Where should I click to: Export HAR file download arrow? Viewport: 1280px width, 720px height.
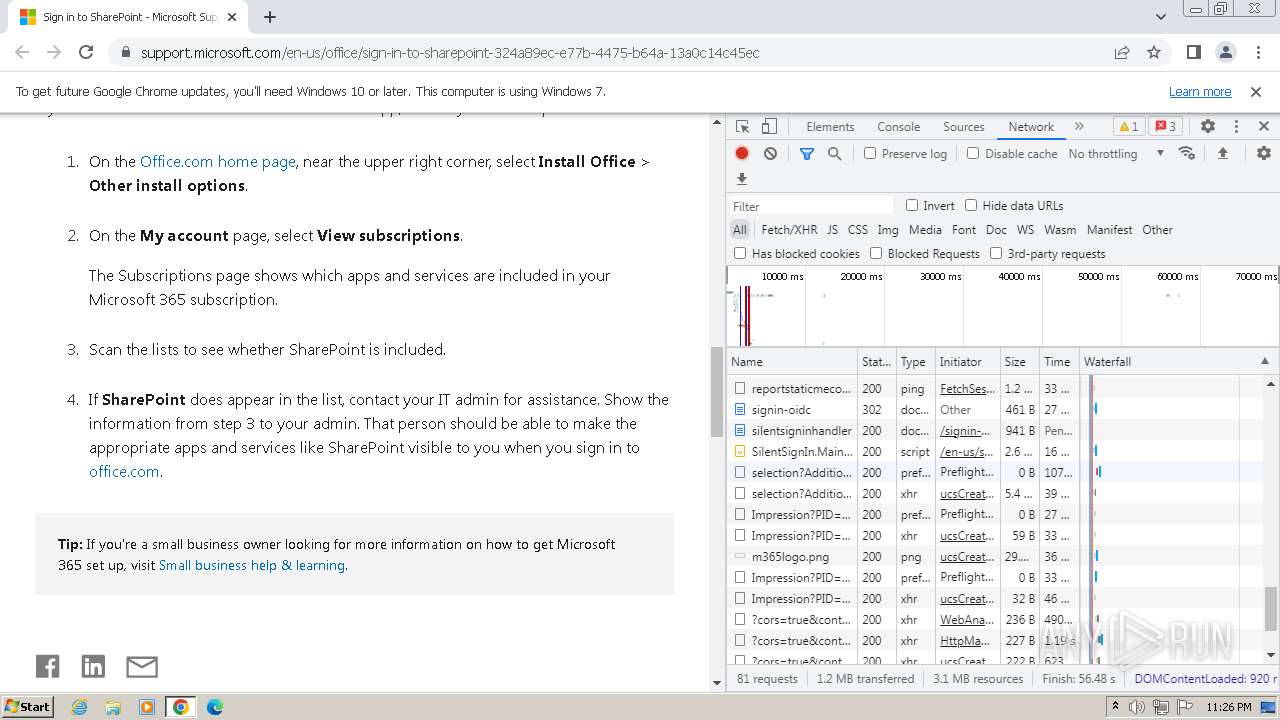pyautogui.click(x=742, y=179)
